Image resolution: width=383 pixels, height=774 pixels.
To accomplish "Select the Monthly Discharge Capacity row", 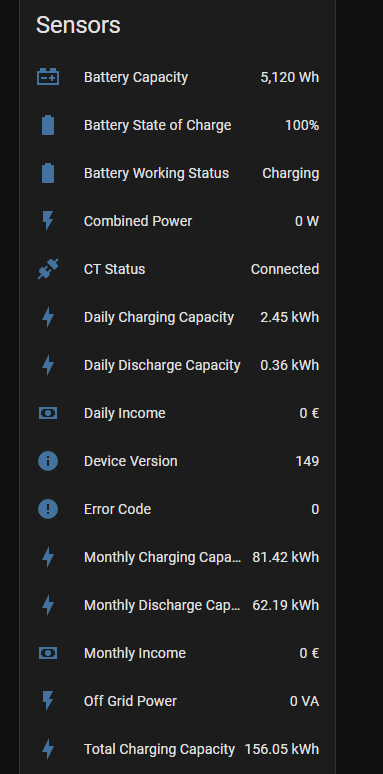I will [178, 605].
